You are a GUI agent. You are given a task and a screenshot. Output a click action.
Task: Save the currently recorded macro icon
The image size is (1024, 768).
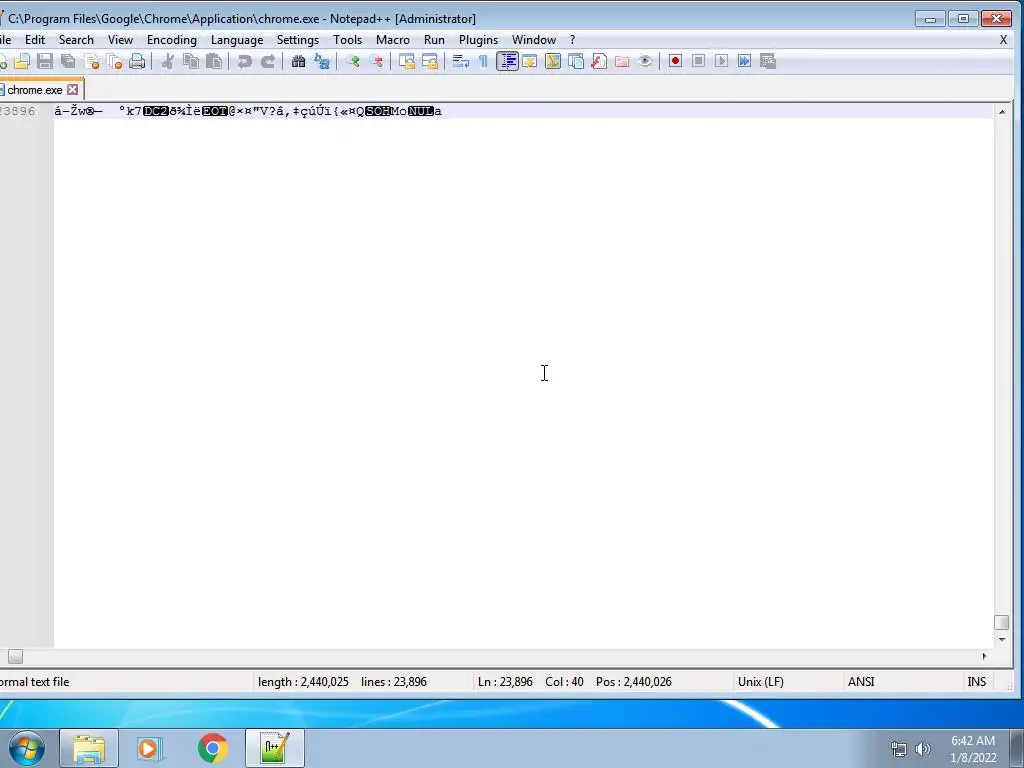pyautogui.click(x=767, y=61)
